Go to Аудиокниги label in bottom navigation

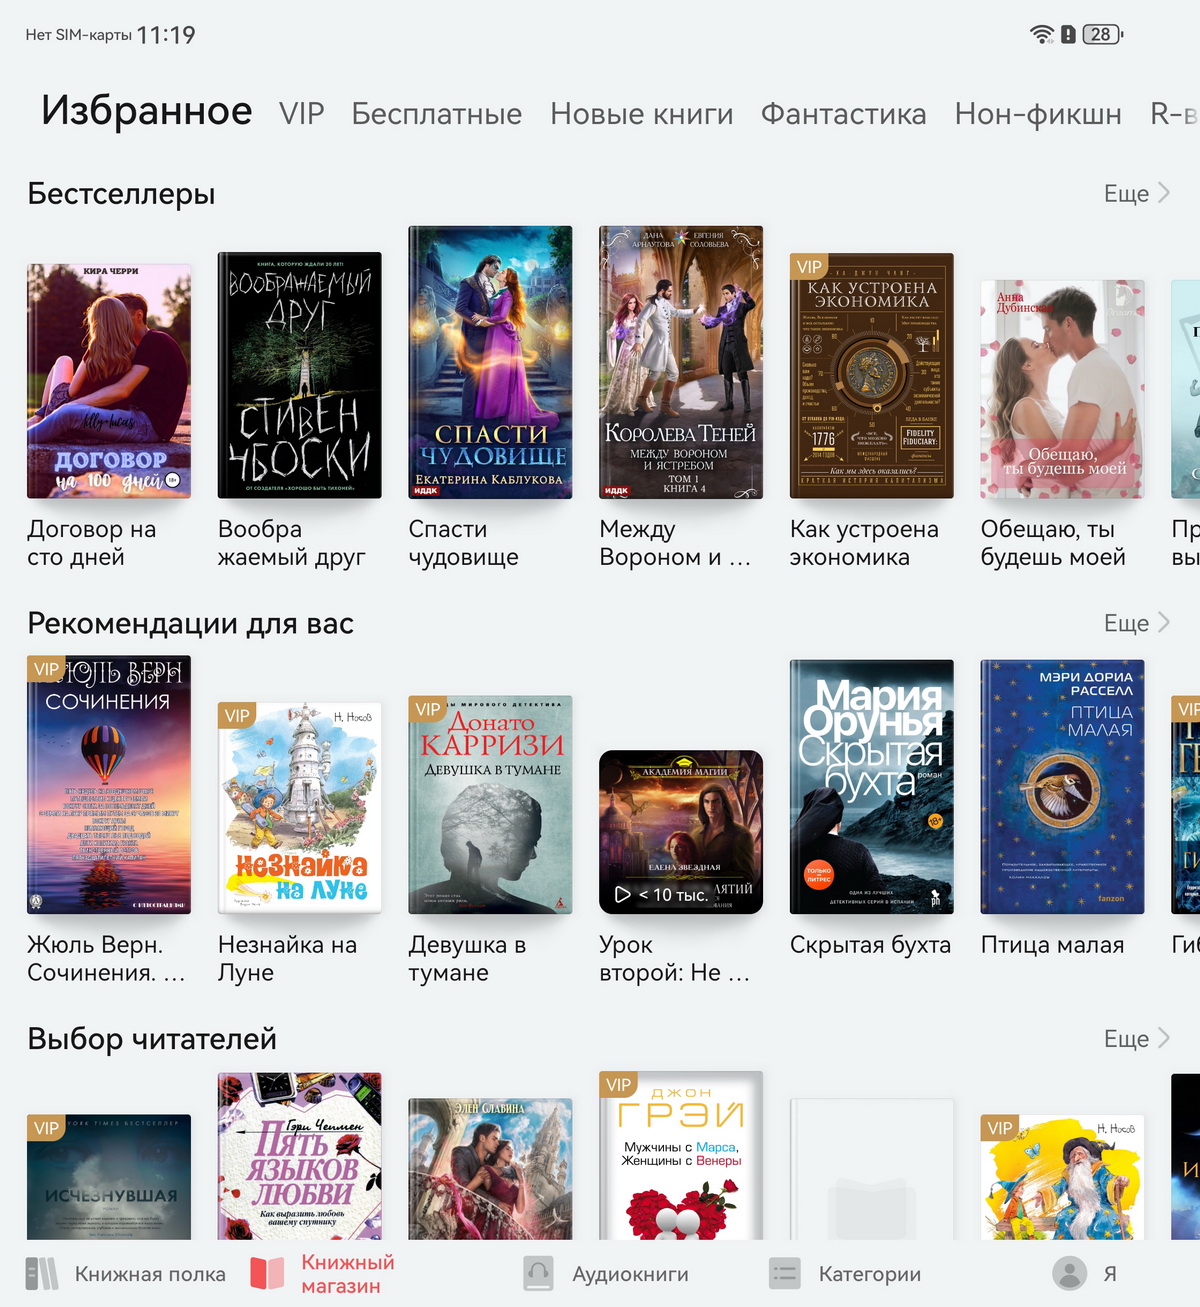click(630, 1274)
